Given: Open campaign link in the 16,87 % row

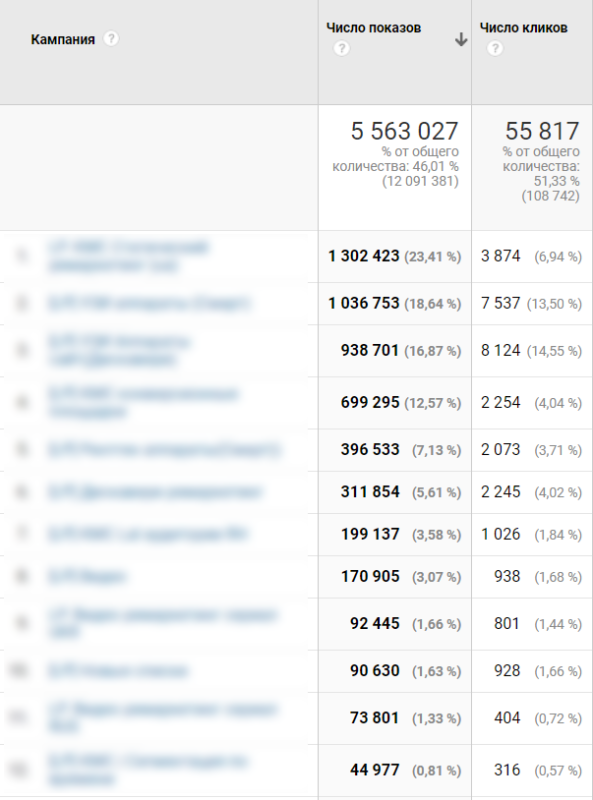Looking at the screenshot, I should (119, 351).
